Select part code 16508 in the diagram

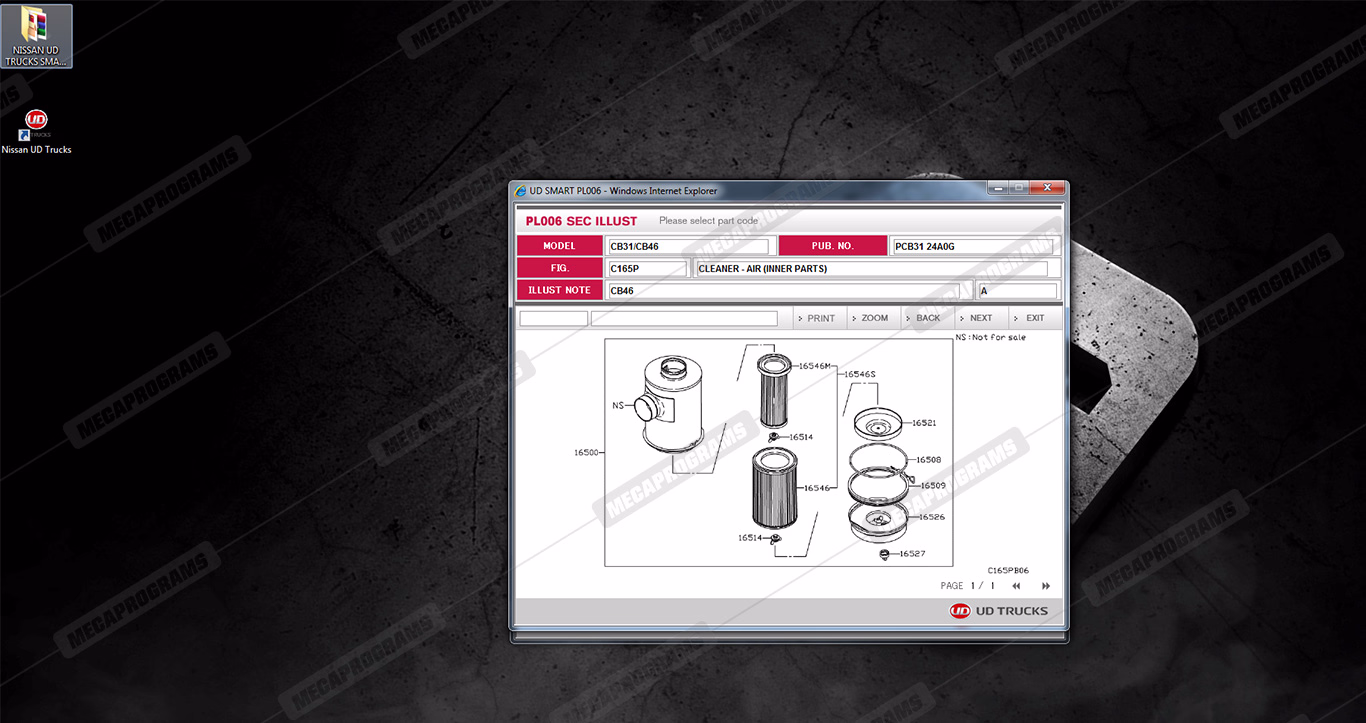[x=929, y=460]
